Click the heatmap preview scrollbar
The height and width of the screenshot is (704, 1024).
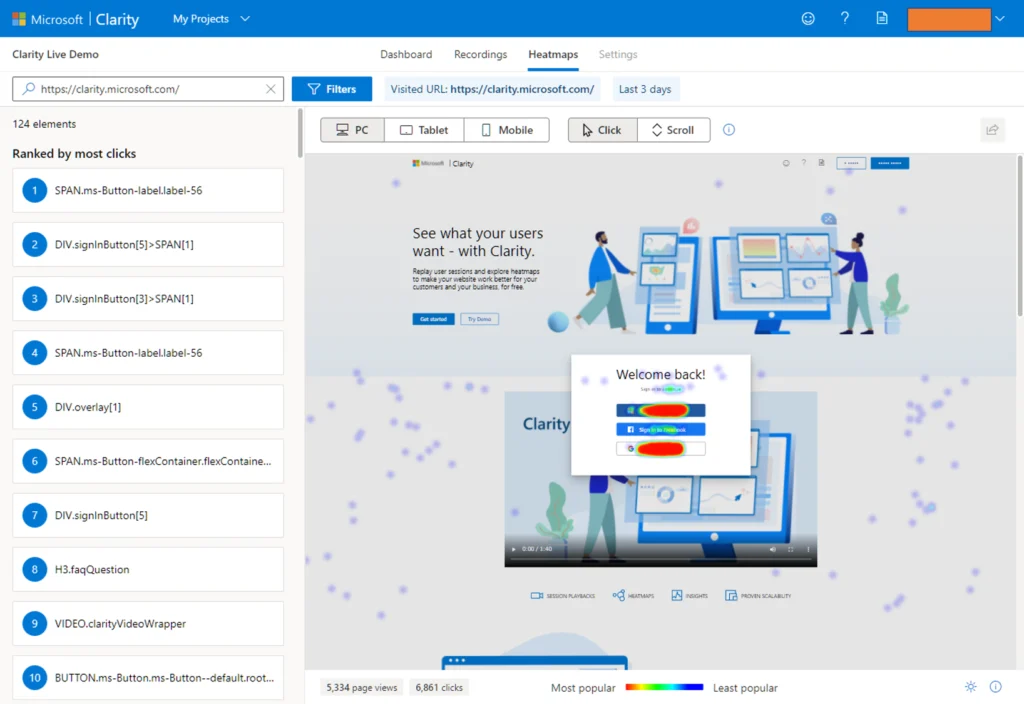1019,235
